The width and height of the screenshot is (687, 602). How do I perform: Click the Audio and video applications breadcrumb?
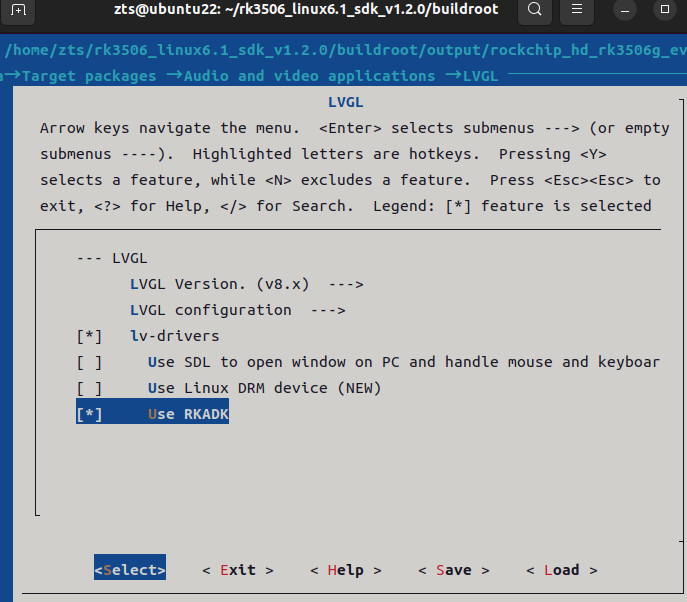pos(309,76)
